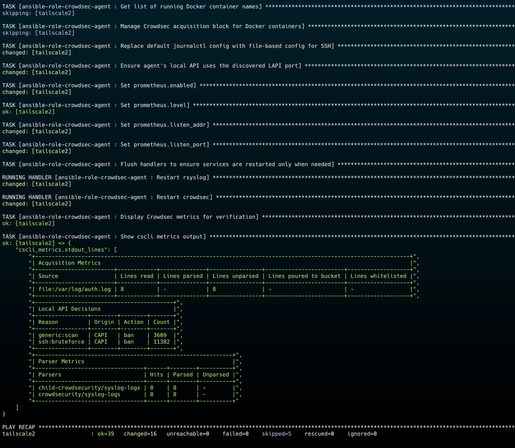Click 'ok: [tailscale2]' under Set prometheus.level
The width and height of the screenshot is (515, 448).
pos(28,112)
